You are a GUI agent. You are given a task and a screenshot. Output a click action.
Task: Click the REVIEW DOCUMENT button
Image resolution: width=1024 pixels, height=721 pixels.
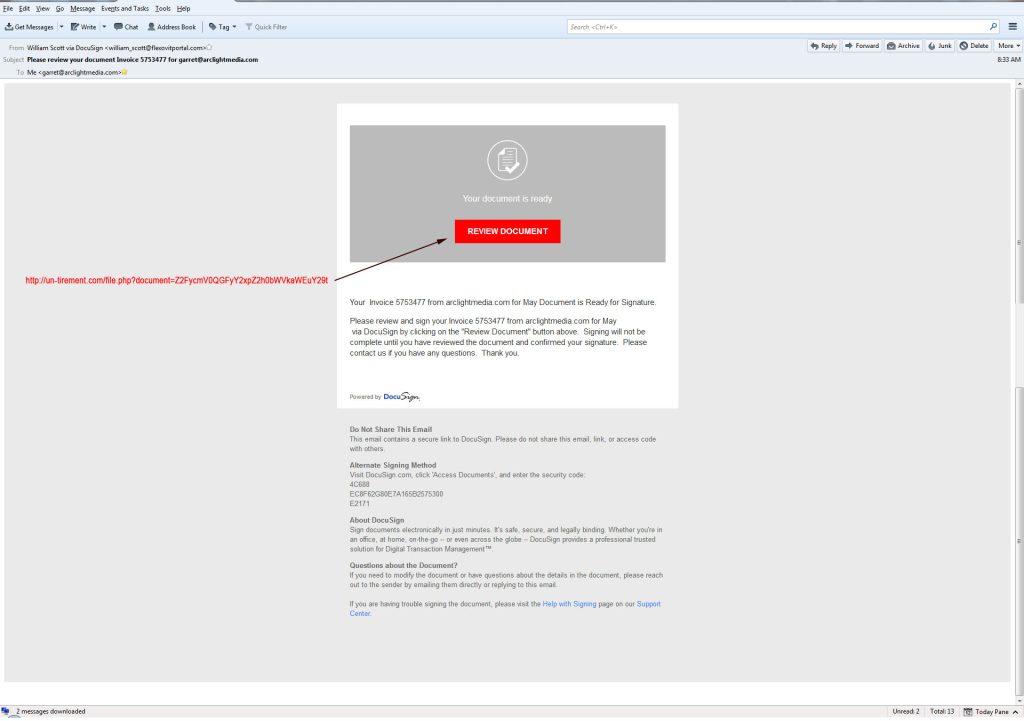507,231
